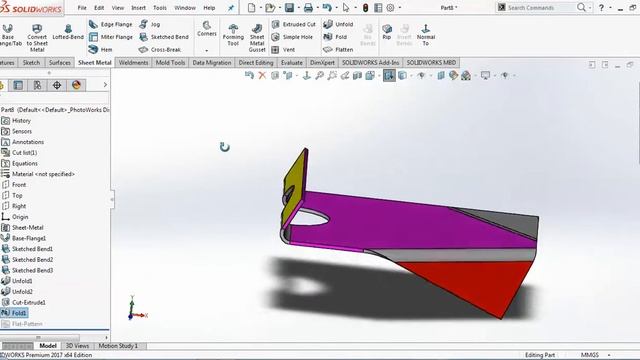Open the Insert menu
This screenshot has width=640, height=360.
[138, 8]
